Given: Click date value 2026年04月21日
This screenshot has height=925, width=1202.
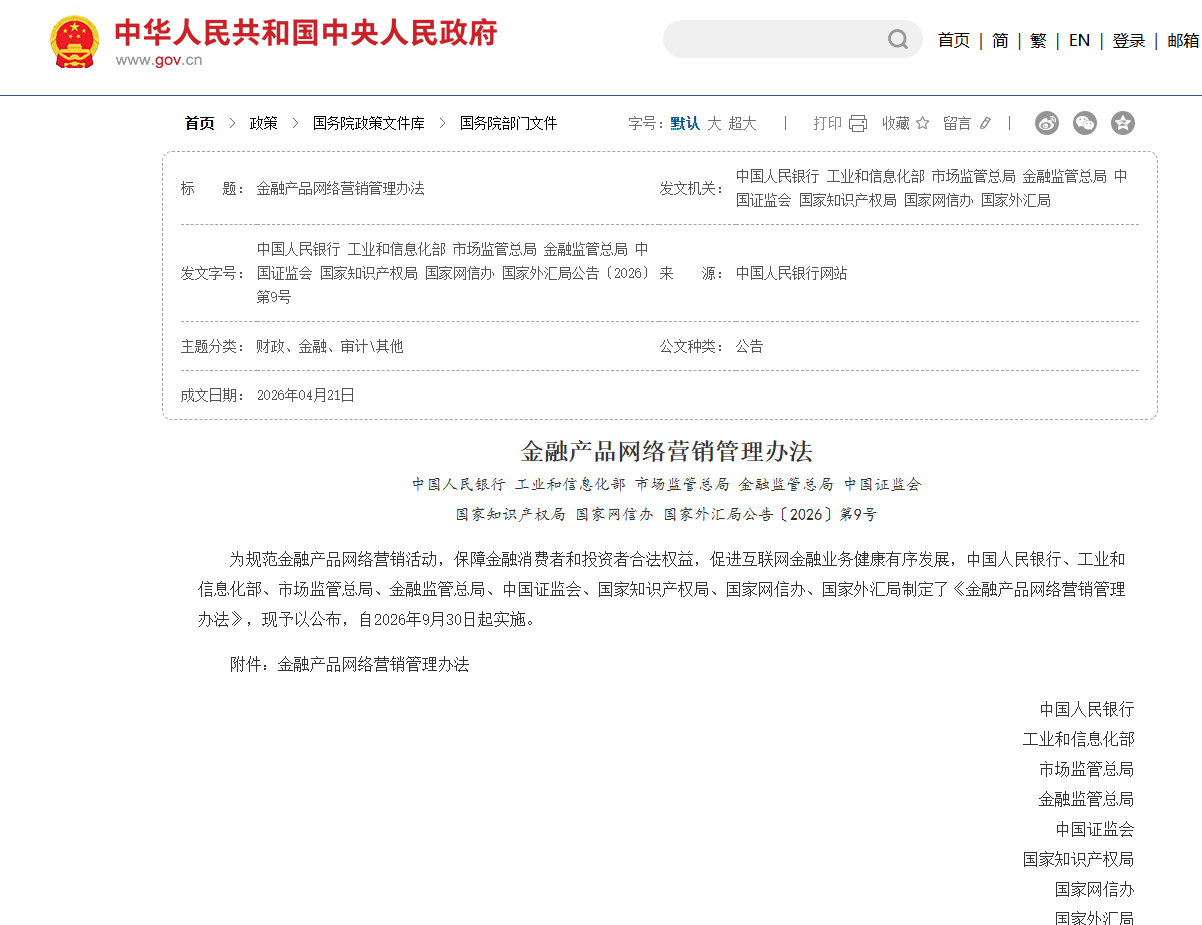Looking at the screenshot, I should pos(306,395).
